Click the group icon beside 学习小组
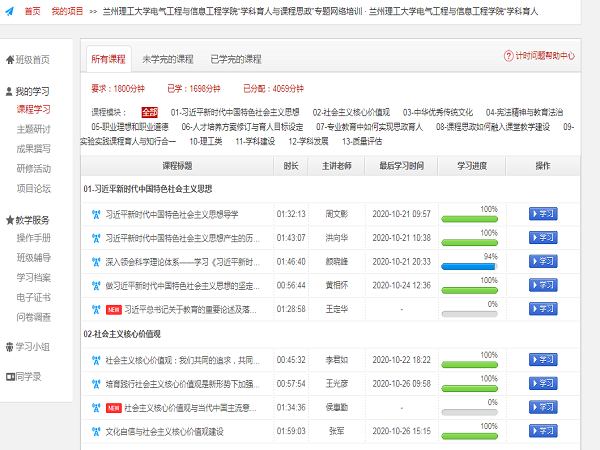This screenshot has height=450, width=600. click(x=9, y=347)
